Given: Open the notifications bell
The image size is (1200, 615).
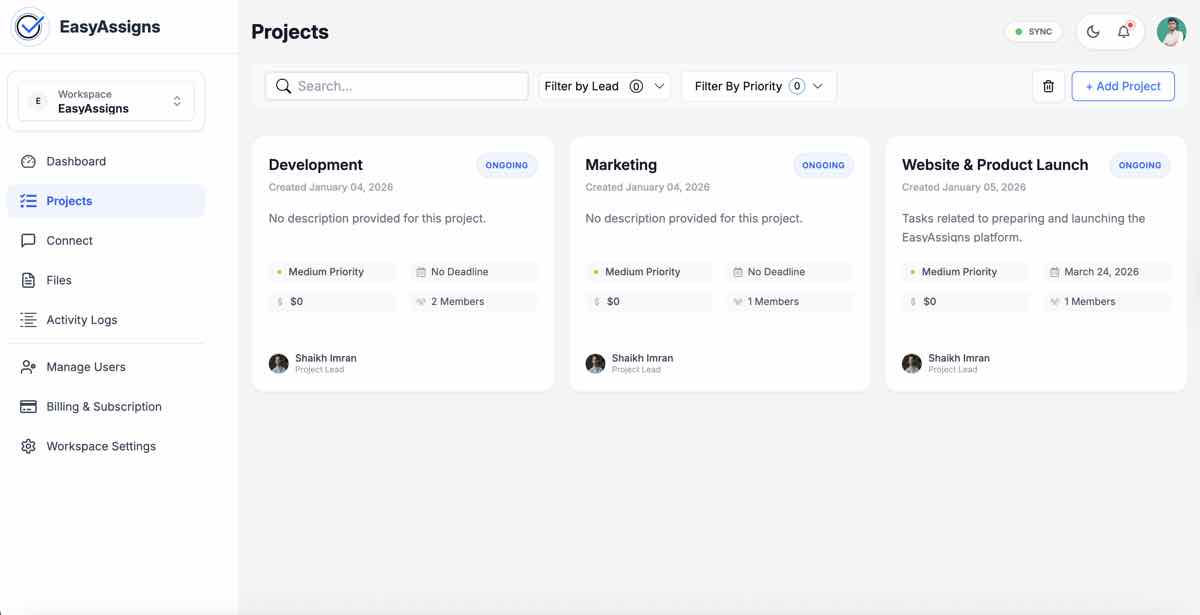Looking at the screenshot, I should tap(1123, 31).
